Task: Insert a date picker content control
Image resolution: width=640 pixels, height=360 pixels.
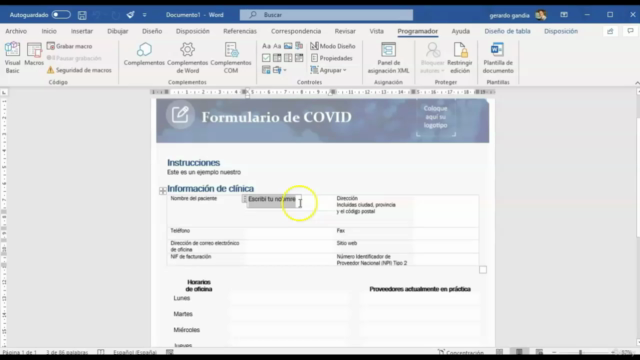Action: coord(299,58)
